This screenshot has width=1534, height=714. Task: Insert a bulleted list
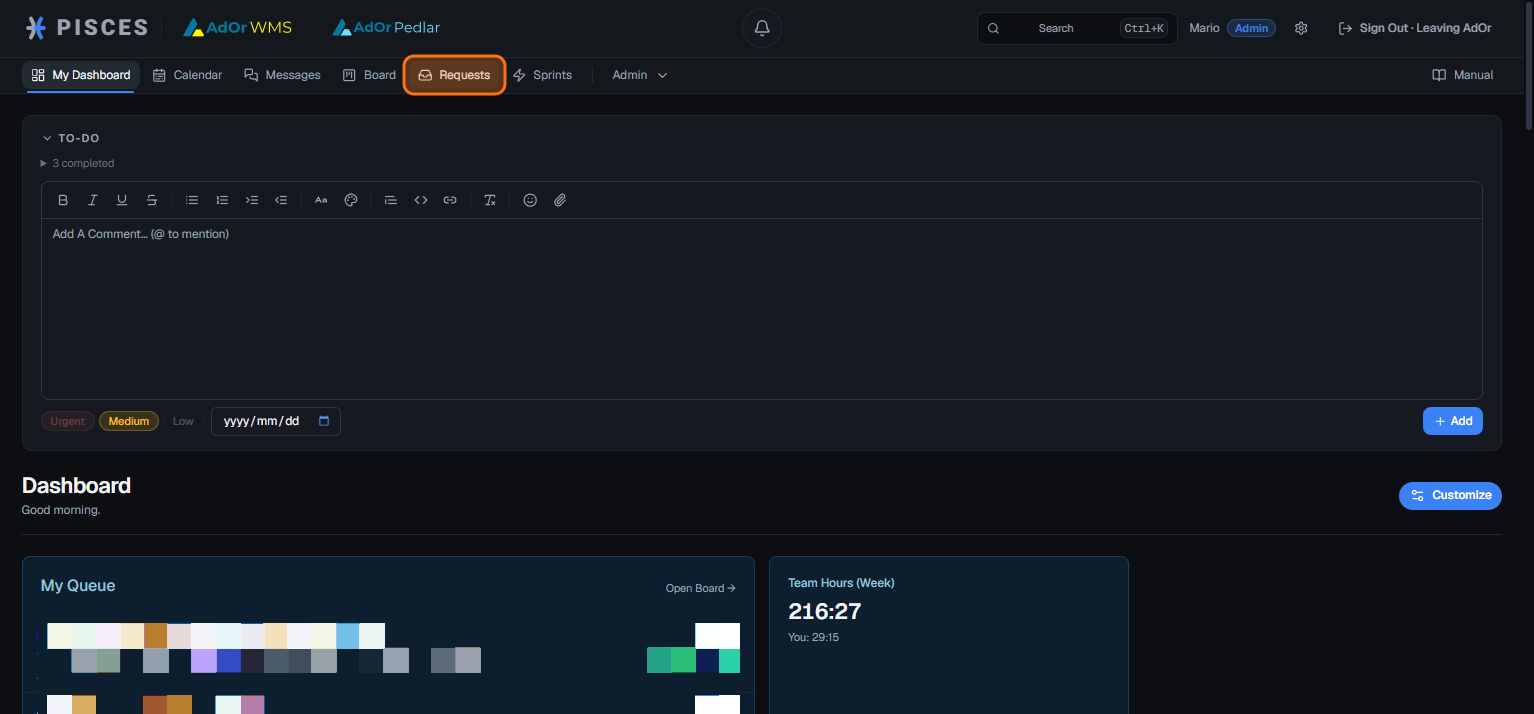[192, 200]
